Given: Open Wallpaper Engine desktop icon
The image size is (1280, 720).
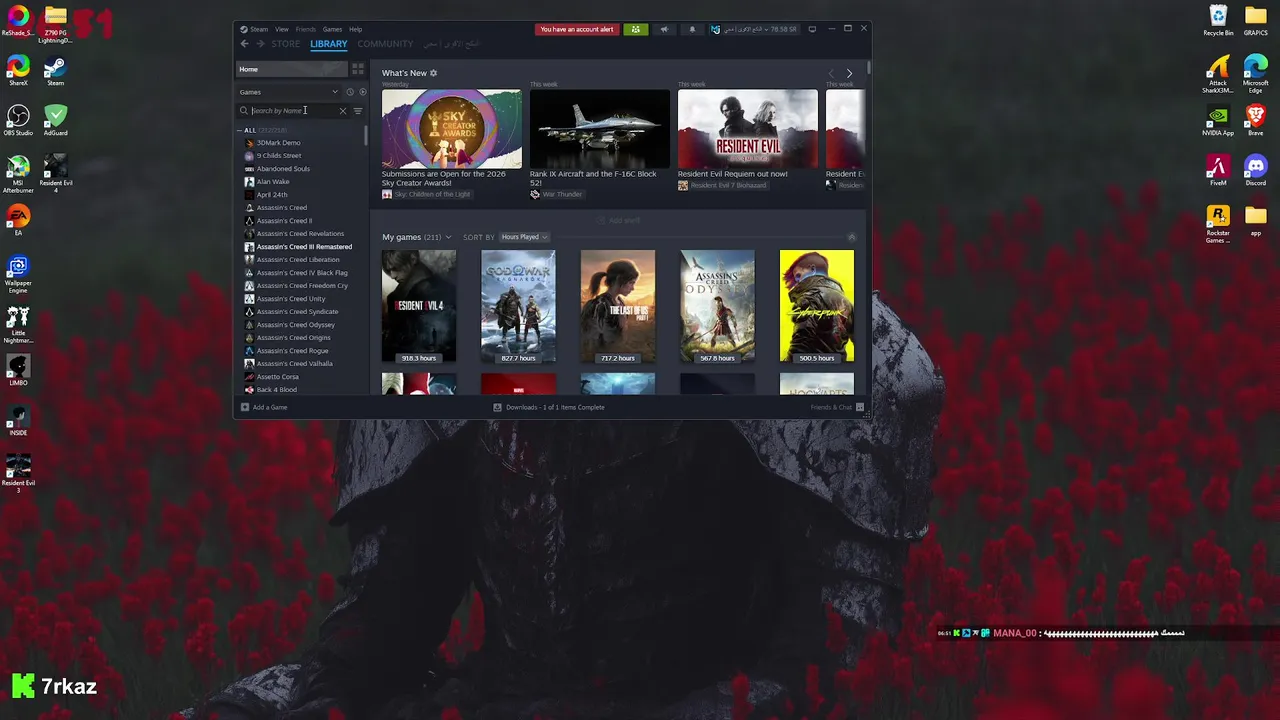Looking at the screenshot, I should pos(18,274).
